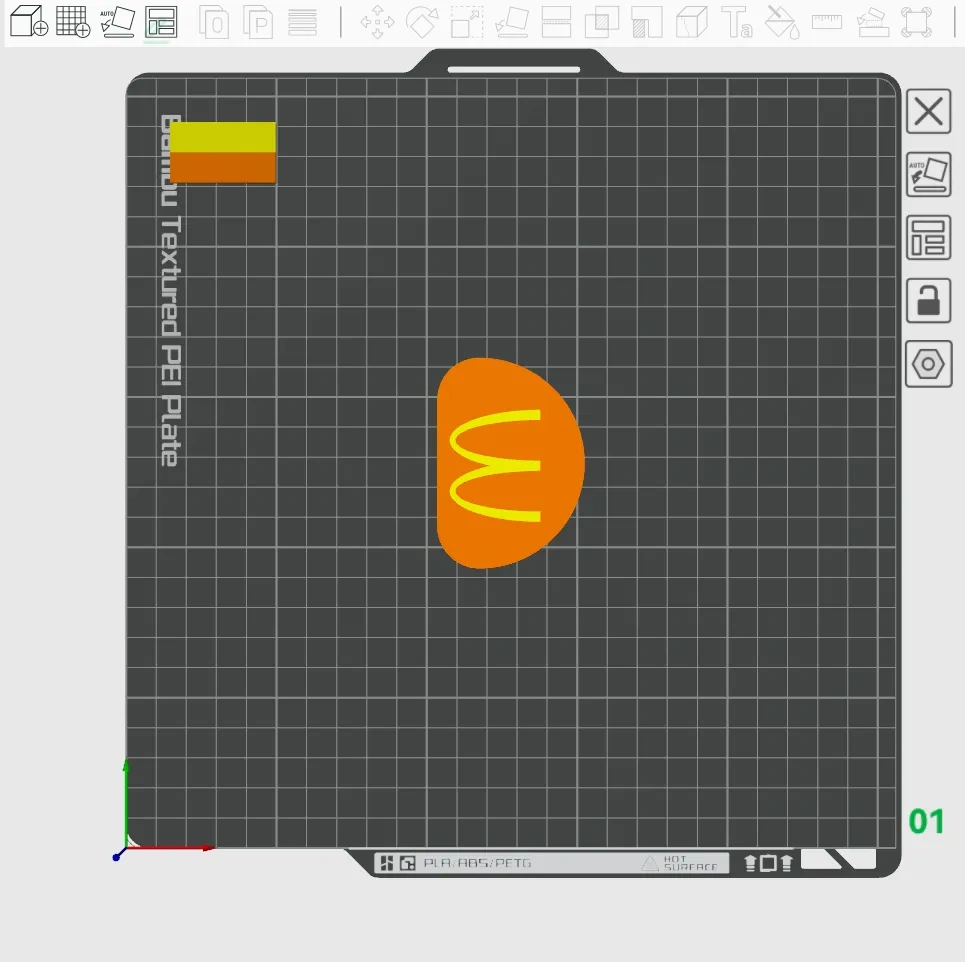The height and width of the screenshot is (962, 965).
Task: Auto orient objects from the top toolbar
Action: pyautogui.click(x=118, y=22)
